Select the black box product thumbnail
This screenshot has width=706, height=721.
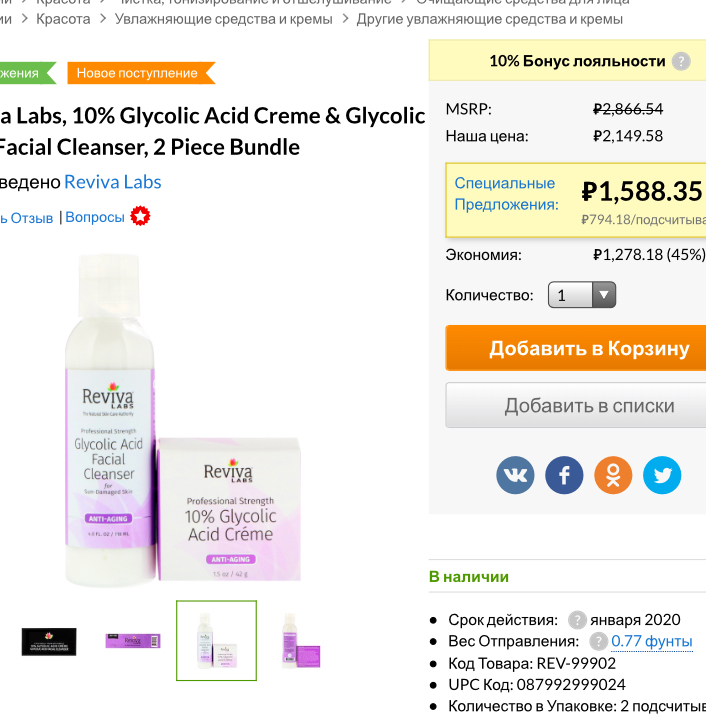pos(49,641)
